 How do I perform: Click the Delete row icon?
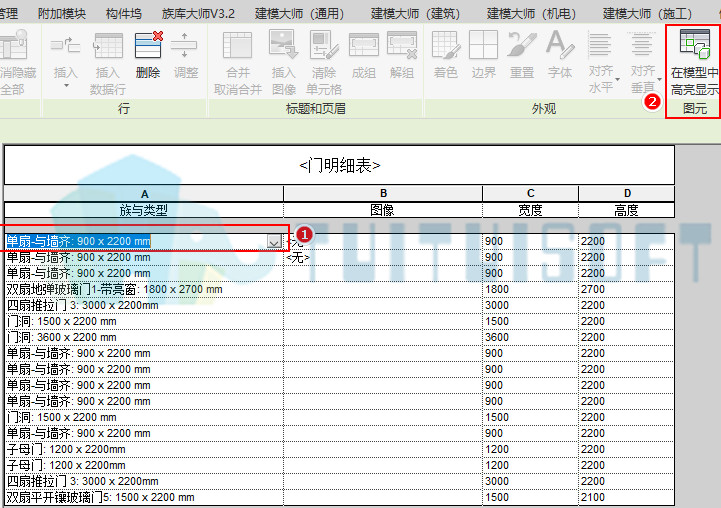148,46
